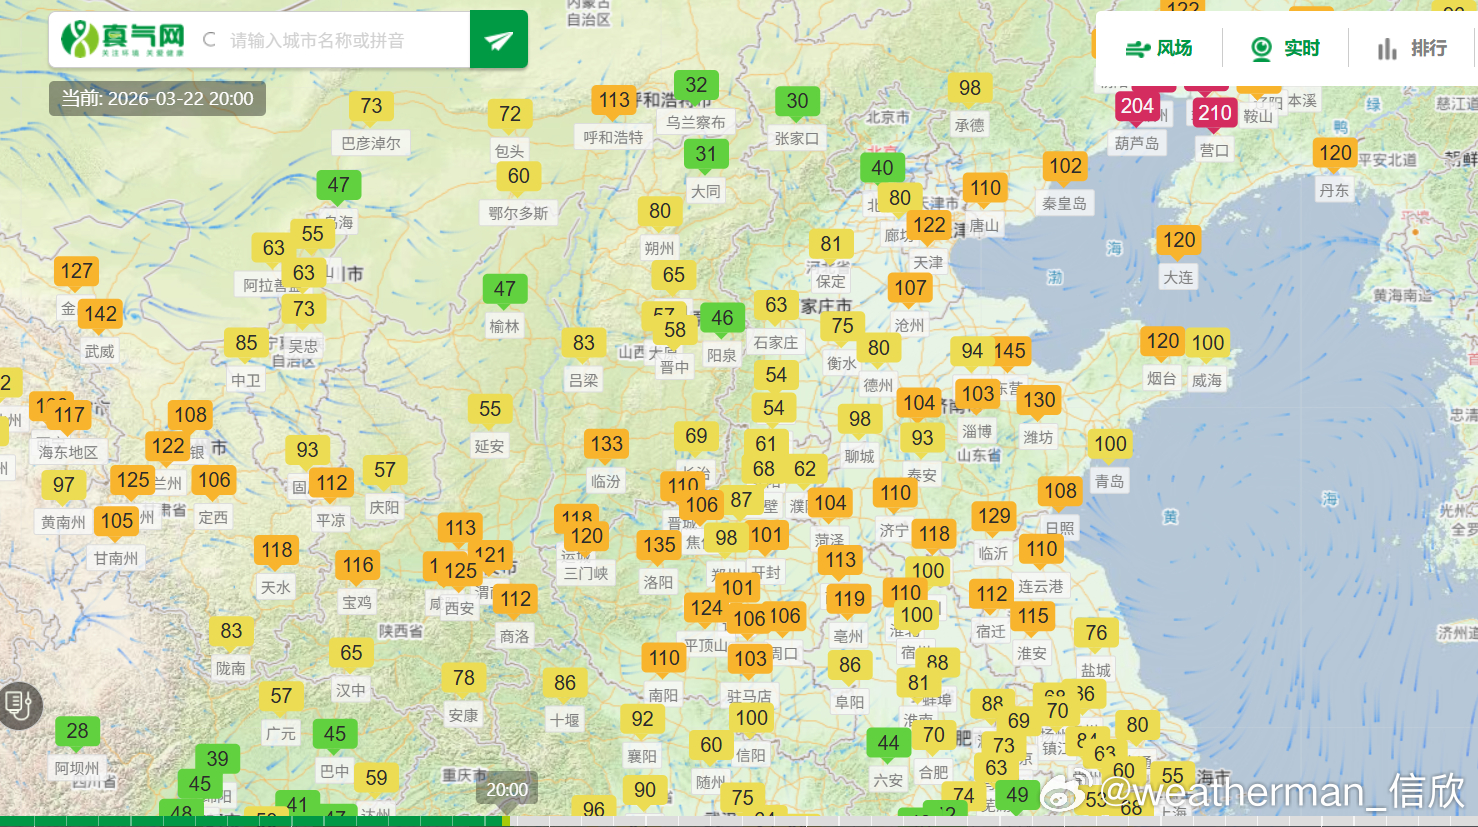
Task: Select the 204 marker for 葫芦岛
Action: [1137, 106]
